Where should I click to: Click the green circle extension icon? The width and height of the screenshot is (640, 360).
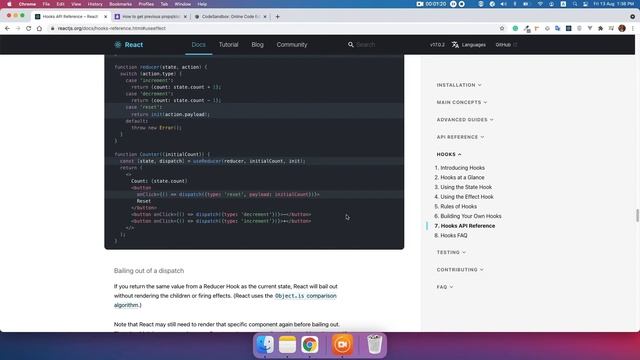point(515,28)
